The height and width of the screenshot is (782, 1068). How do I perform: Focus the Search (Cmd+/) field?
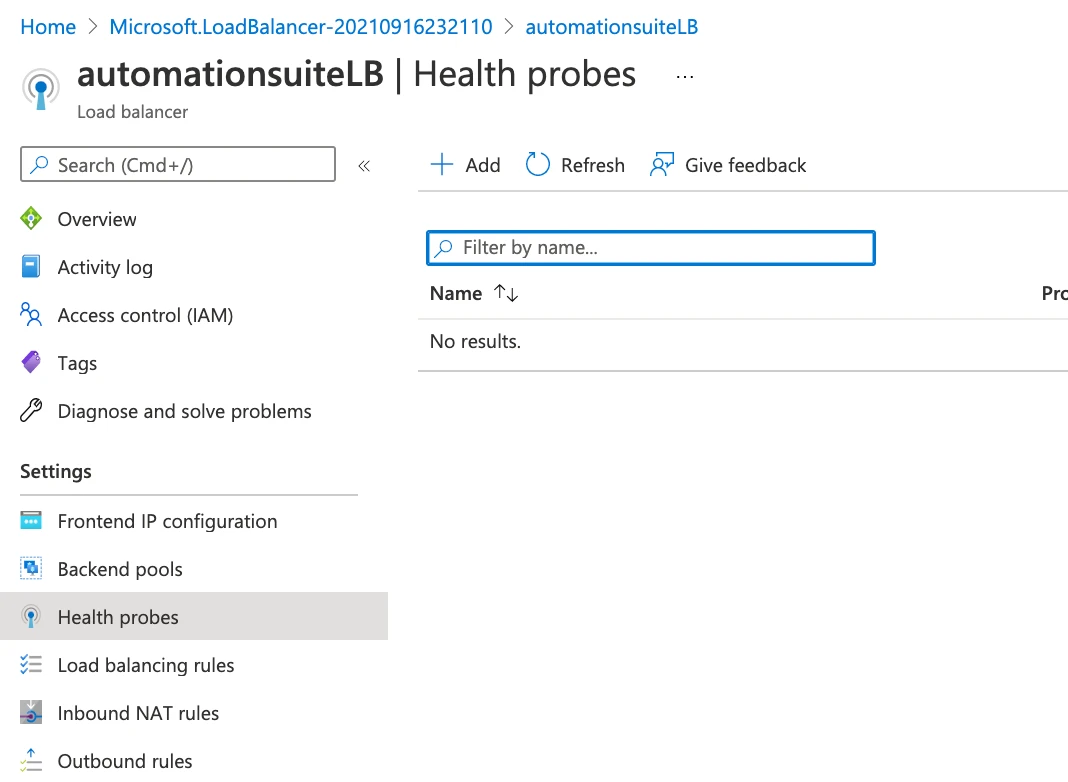point(178,164)
